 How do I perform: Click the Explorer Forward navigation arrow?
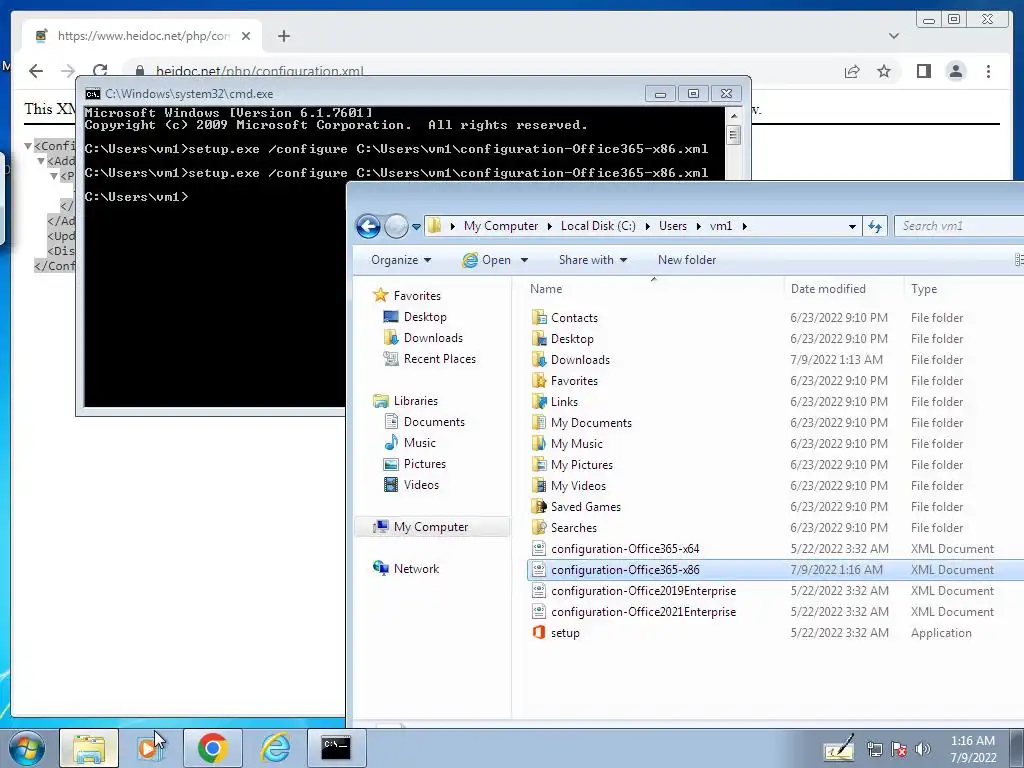[x=396, y=226]
